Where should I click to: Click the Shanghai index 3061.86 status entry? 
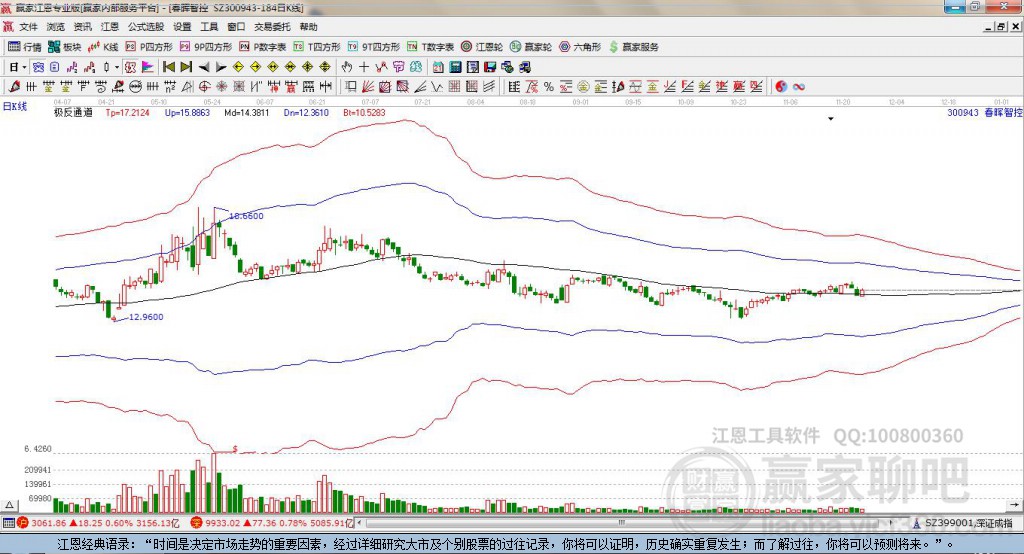(x=98, y=523)
